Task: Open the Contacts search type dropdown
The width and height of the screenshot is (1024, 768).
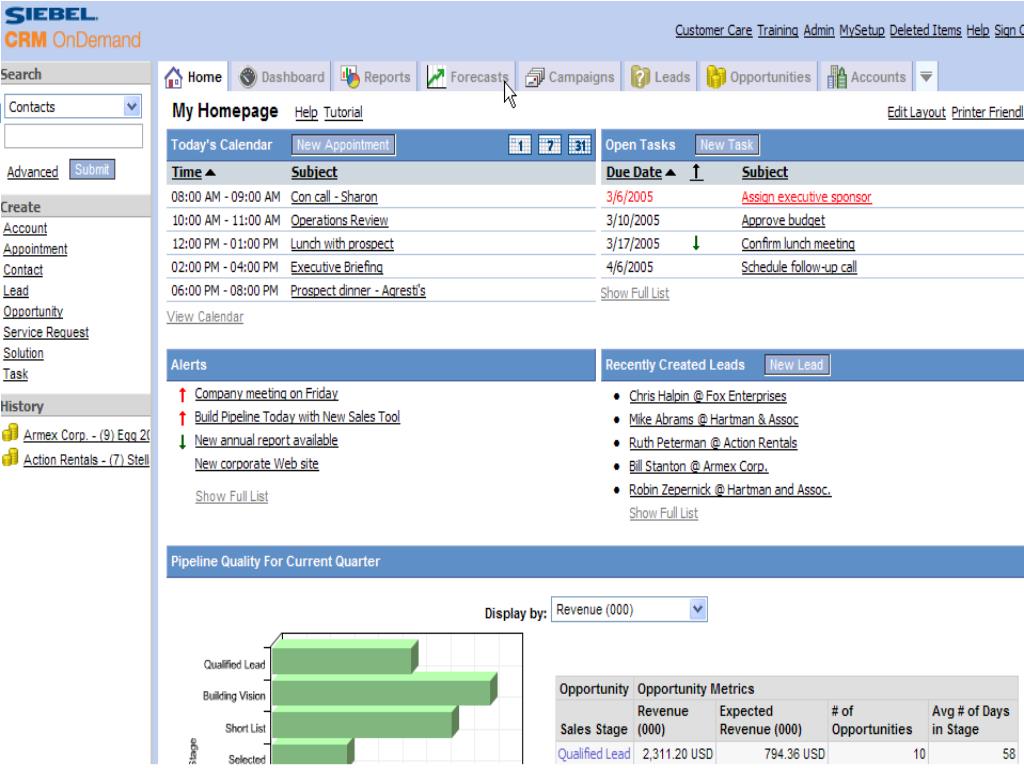Action: click(131, 106)
